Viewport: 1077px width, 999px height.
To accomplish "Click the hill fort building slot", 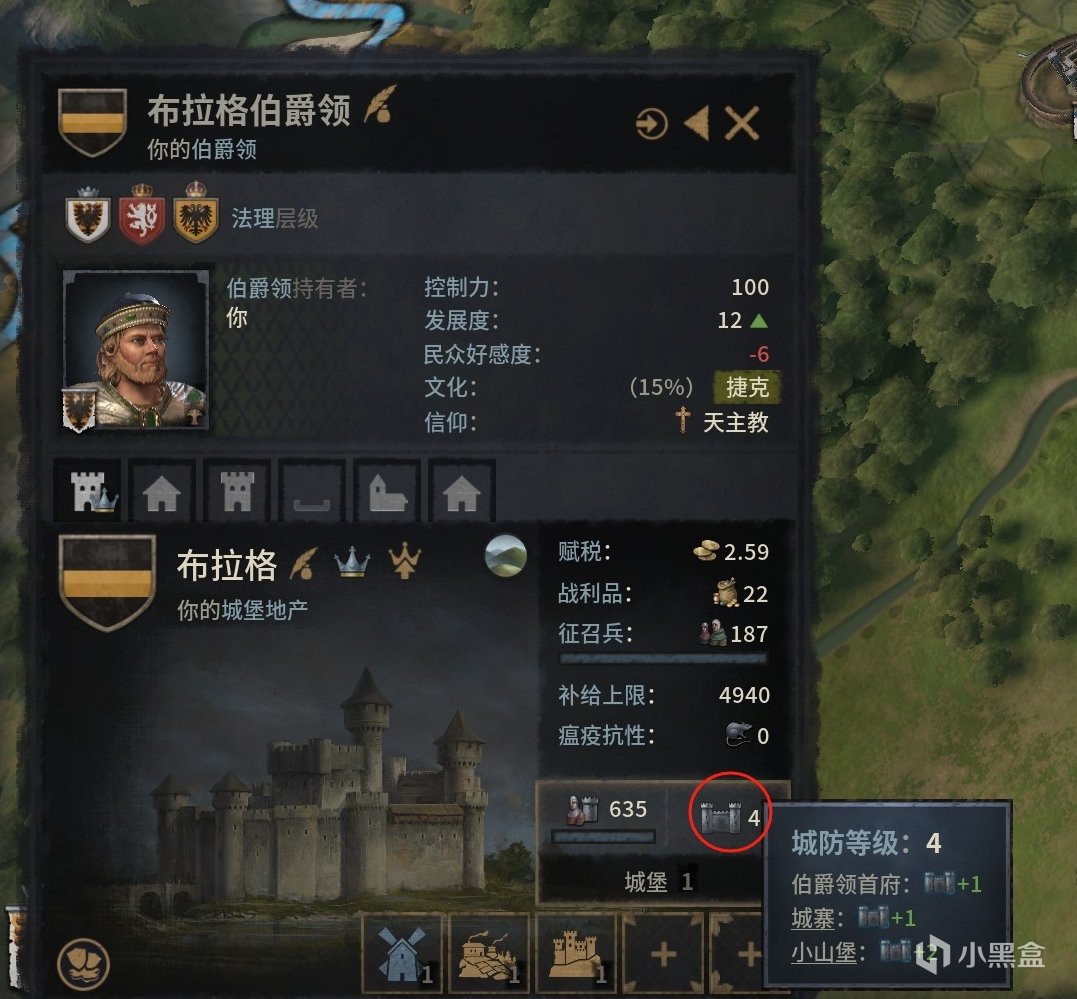I will 576,953.
